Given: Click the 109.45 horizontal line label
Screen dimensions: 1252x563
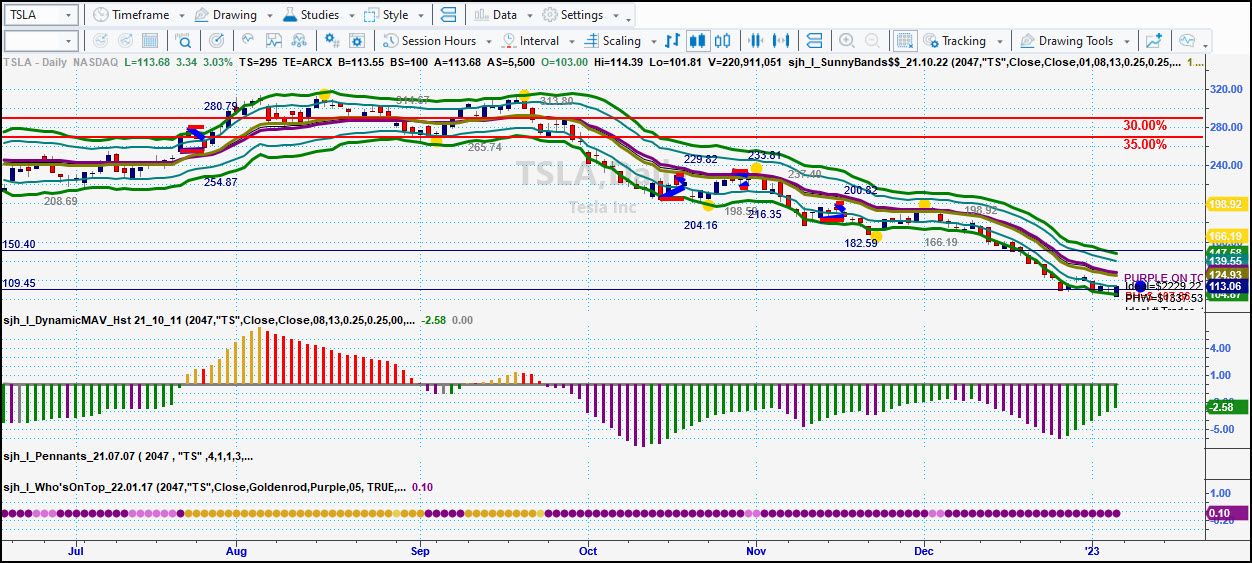Looking at the screenshot, I should [20, 283].
